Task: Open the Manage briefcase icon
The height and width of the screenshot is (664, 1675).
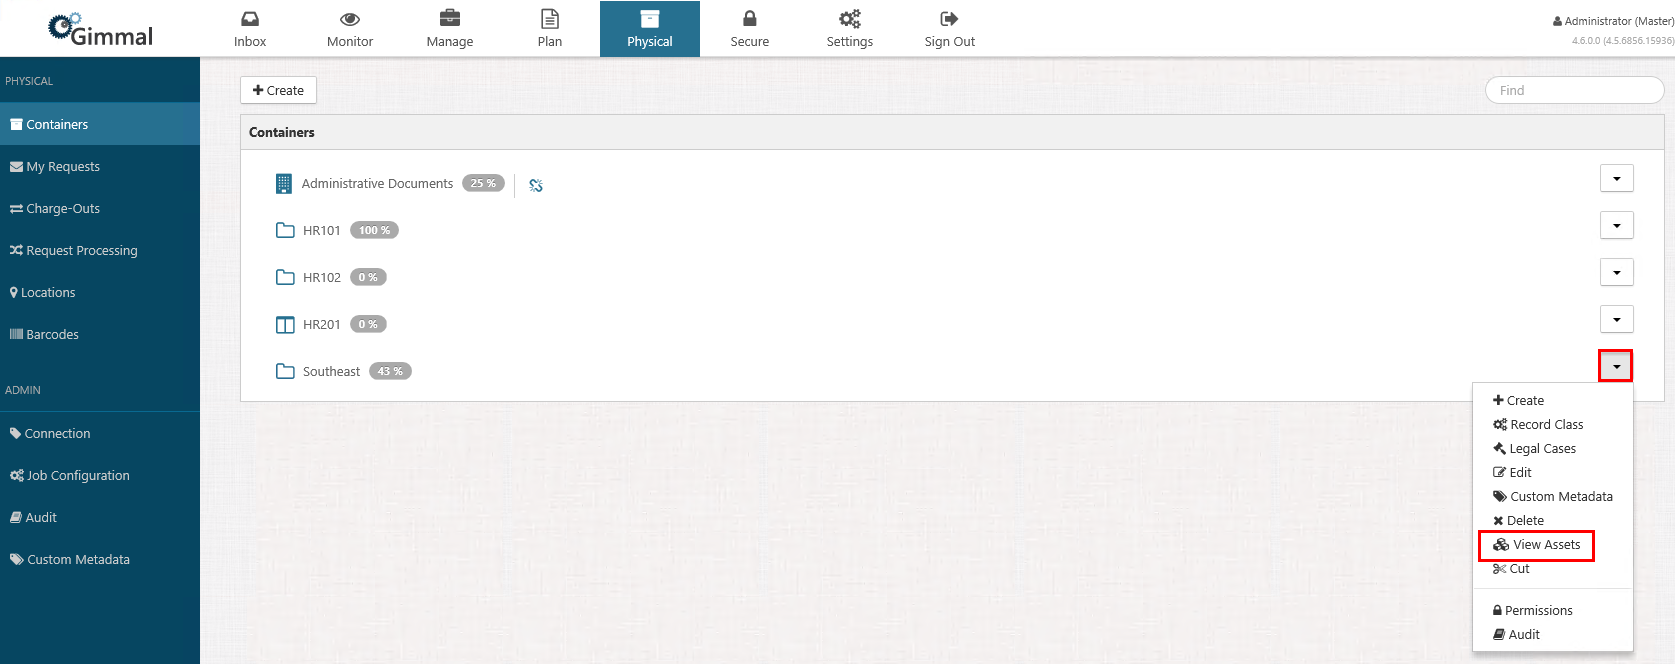Action: click(450, 19)
